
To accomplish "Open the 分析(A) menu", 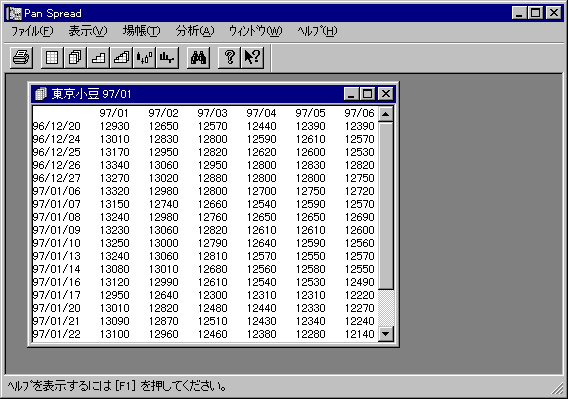I will tap(195, 31).
